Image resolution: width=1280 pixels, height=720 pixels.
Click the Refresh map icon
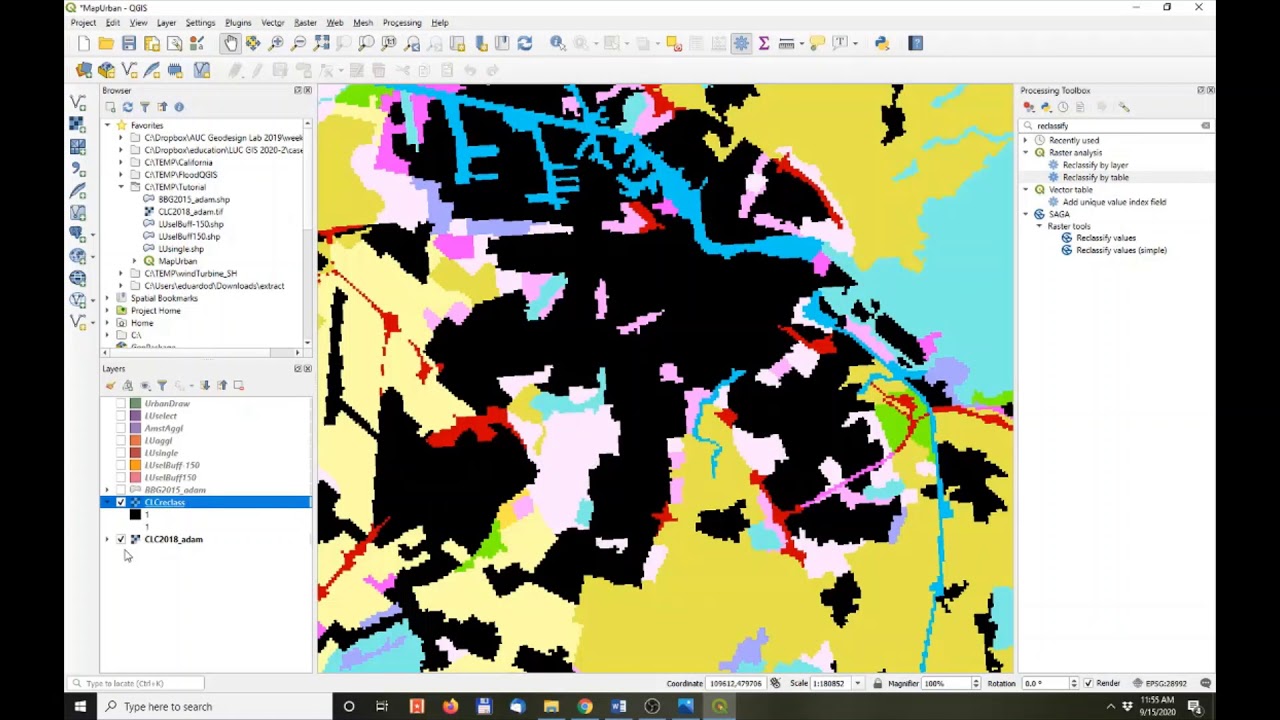pos(525,43)
